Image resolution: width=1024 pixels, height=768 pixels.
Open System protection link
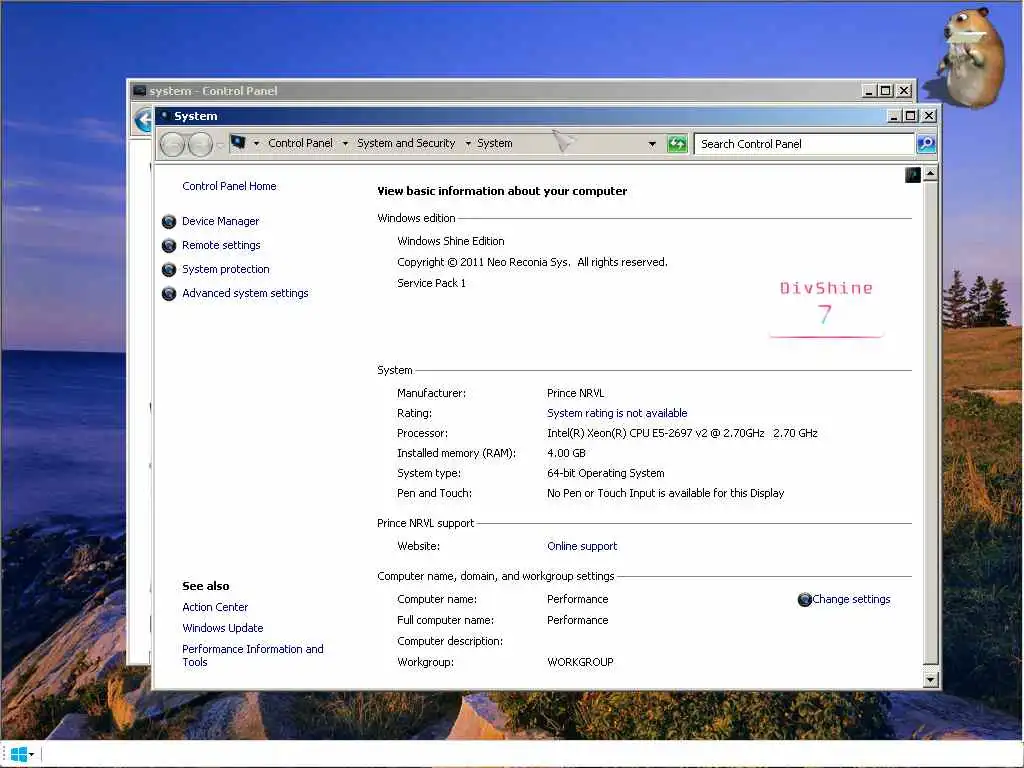[x=225, y=269]
